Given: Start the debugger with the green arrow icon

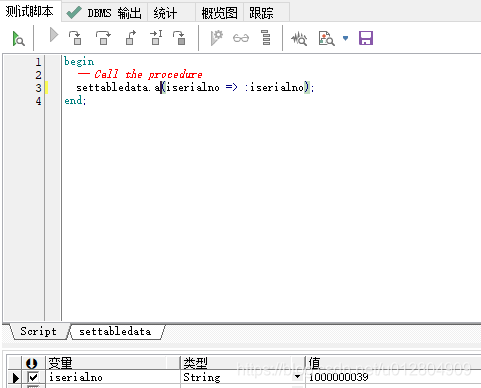Looking at the screenshot, I should (x=18, y=38).
